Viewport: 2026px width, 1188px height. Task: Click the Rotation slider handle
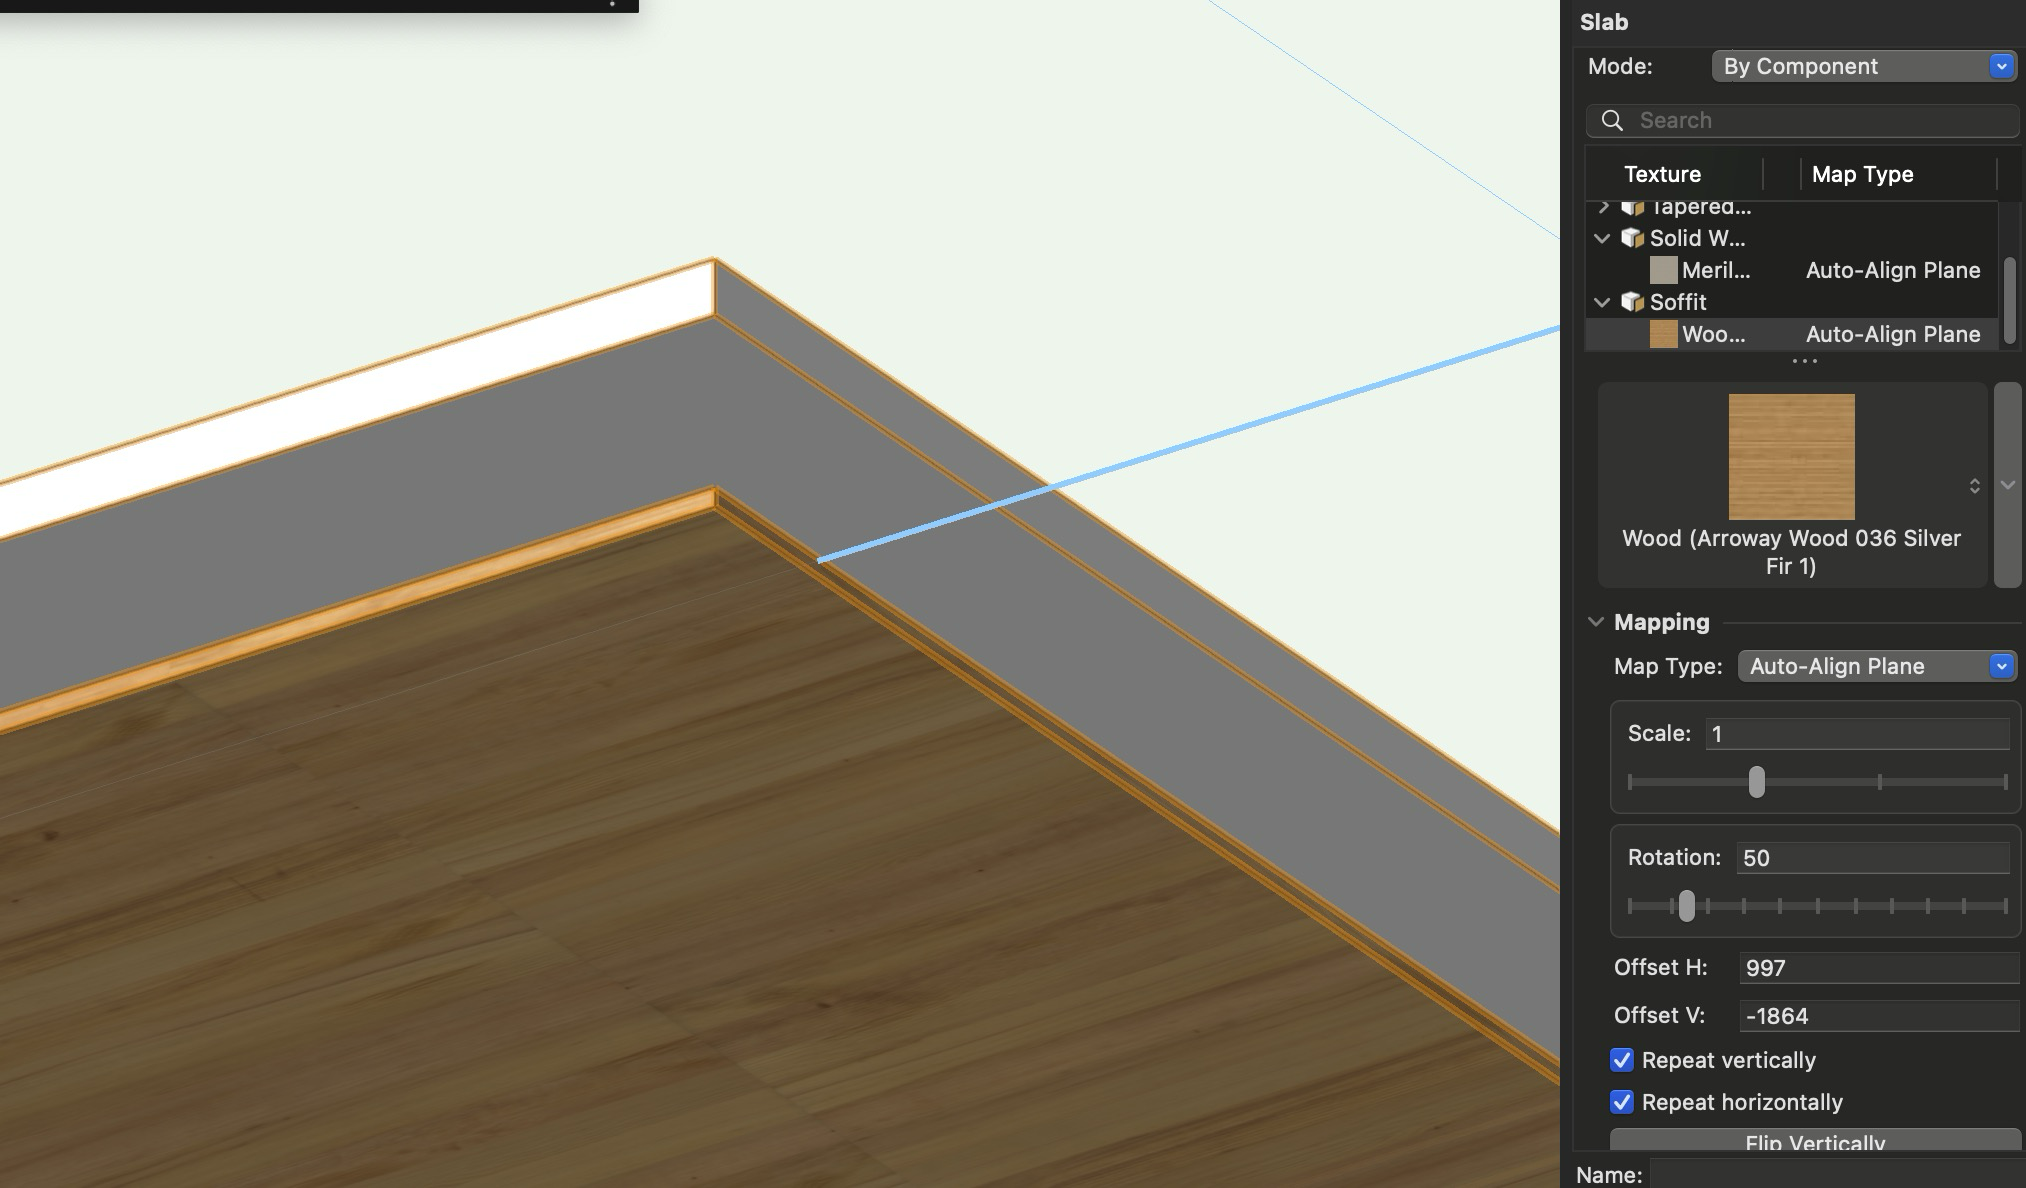point(1687,906)
